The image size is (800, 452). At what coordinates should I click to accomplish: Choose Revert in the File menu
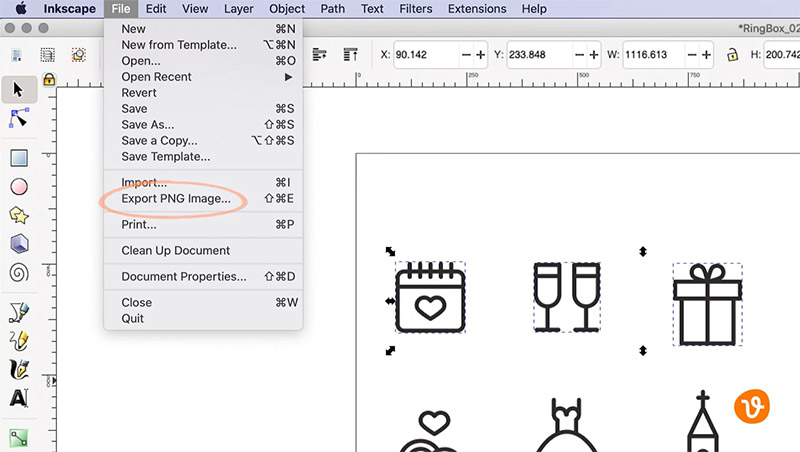click(x=203, y=93)
